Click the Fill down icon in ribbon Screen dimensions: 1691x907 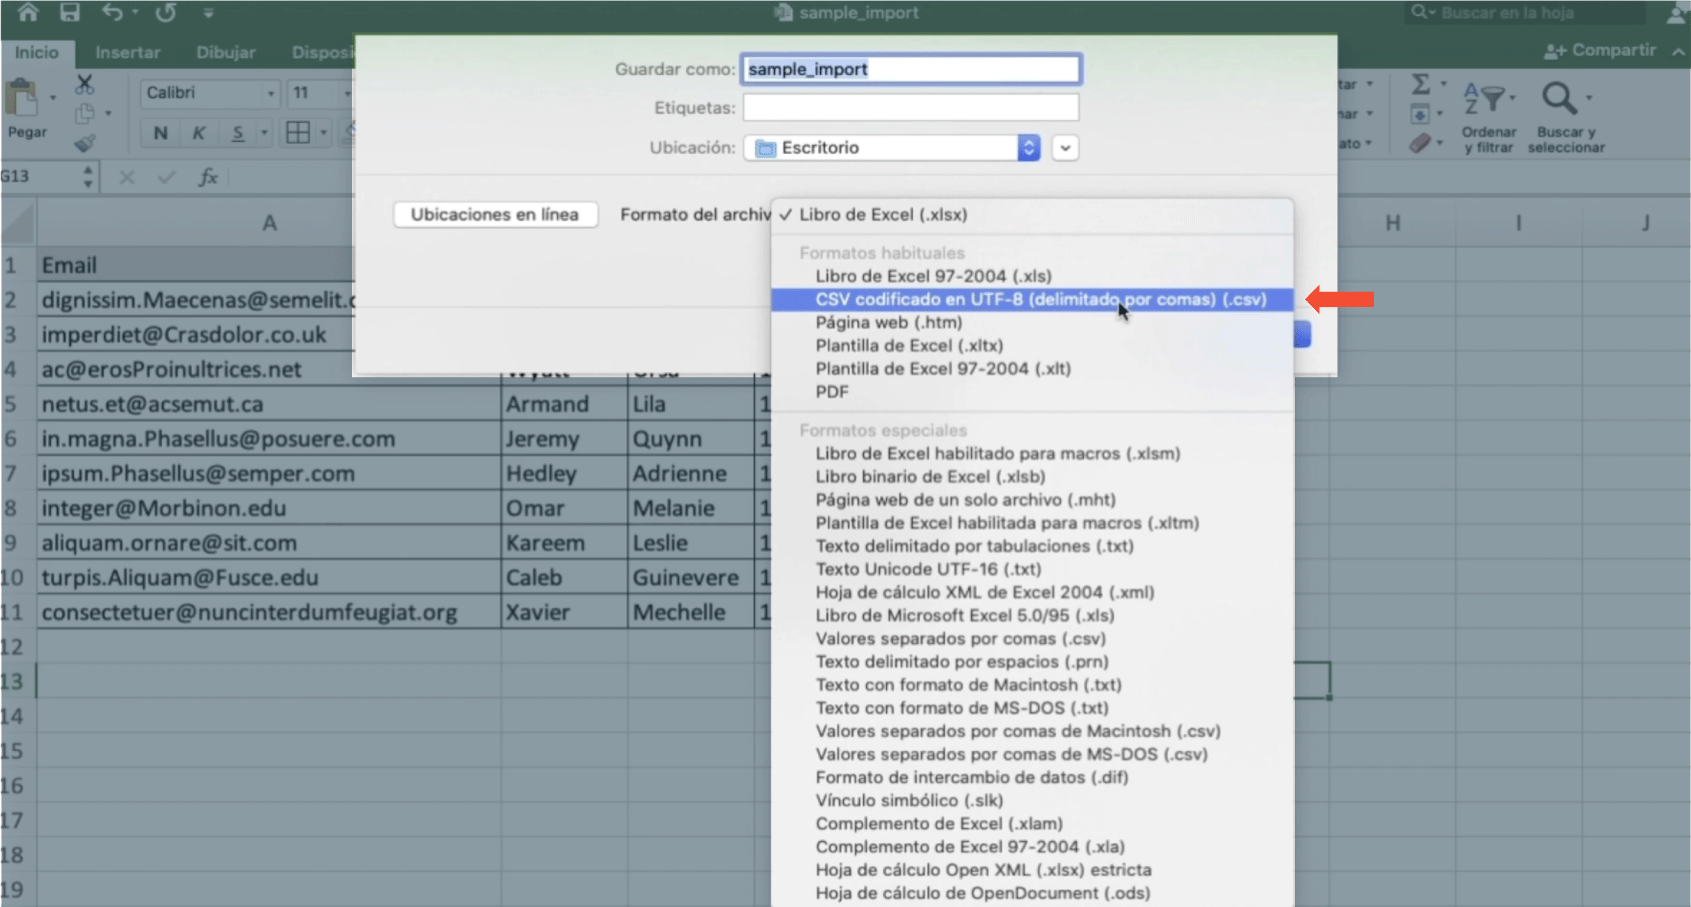click(x=1420, y=114)
